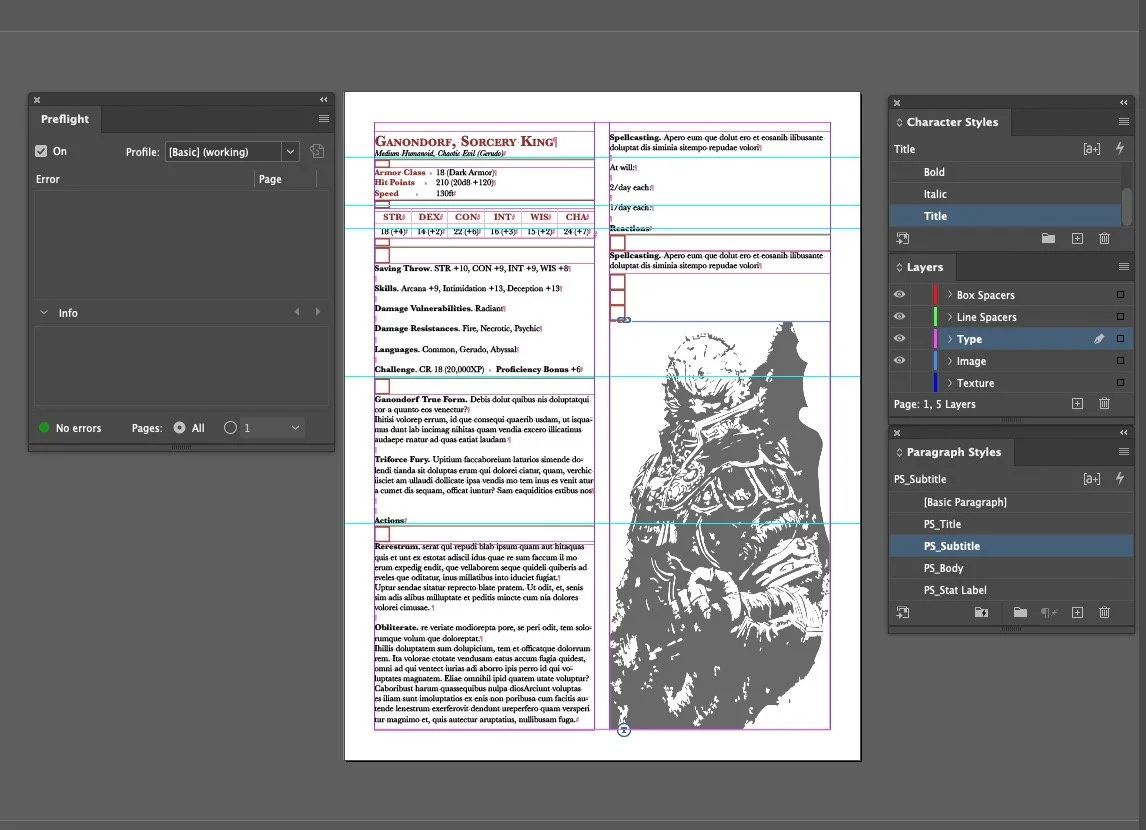The image size is (1146, 830).
Task: Open the Preflight panel menu
Action: (324, 118)
